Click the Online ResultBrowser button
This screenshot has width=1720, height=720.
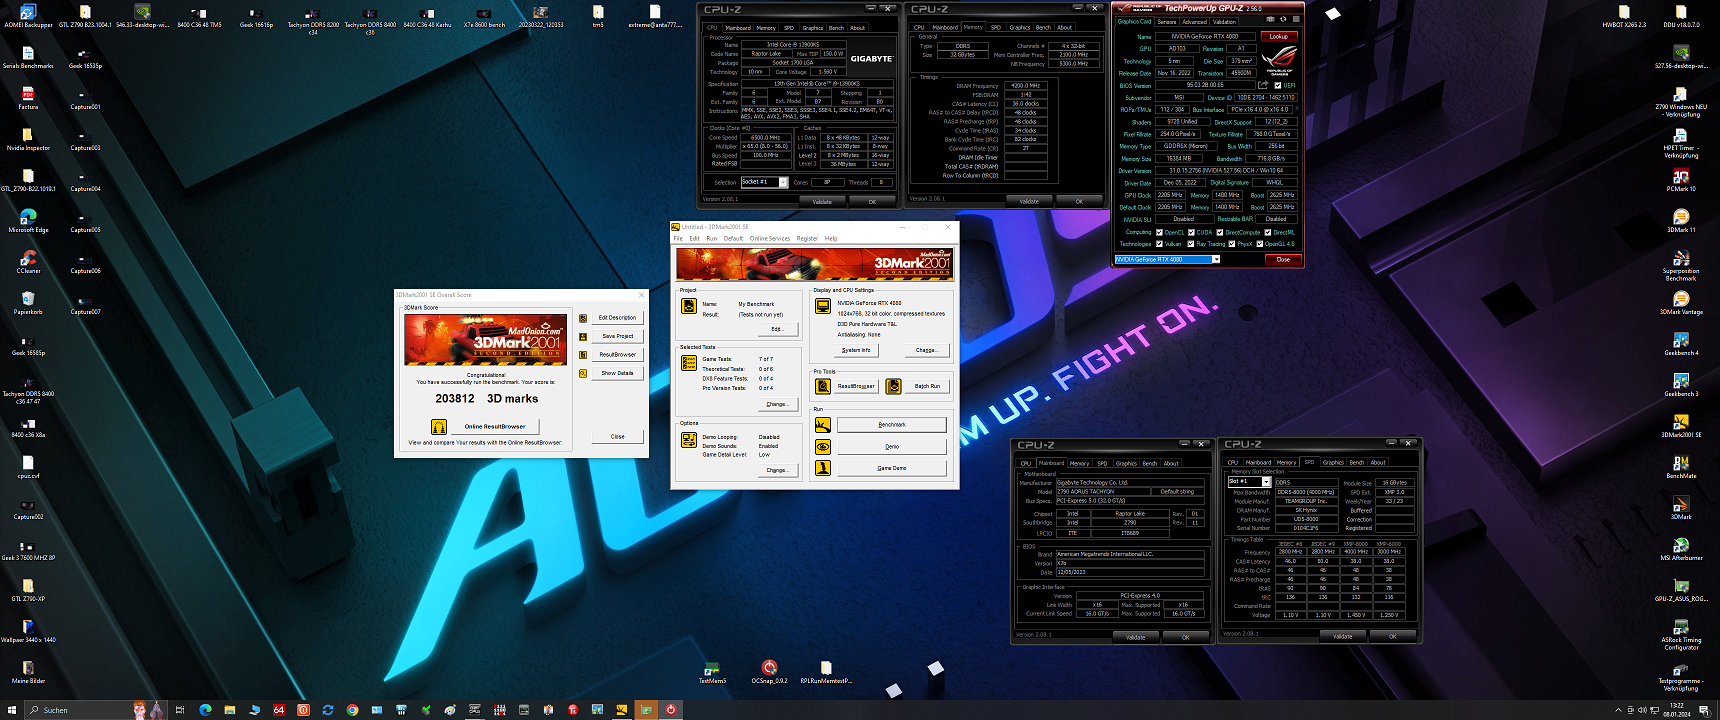click(495, 426)
